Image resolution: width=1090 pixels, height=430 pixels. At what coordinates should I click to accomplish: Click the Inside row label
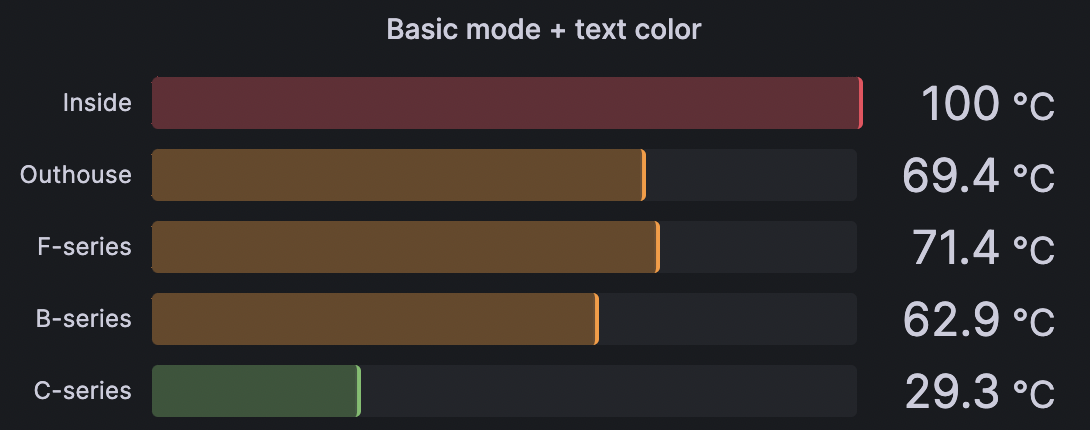[x=97, y=103]
